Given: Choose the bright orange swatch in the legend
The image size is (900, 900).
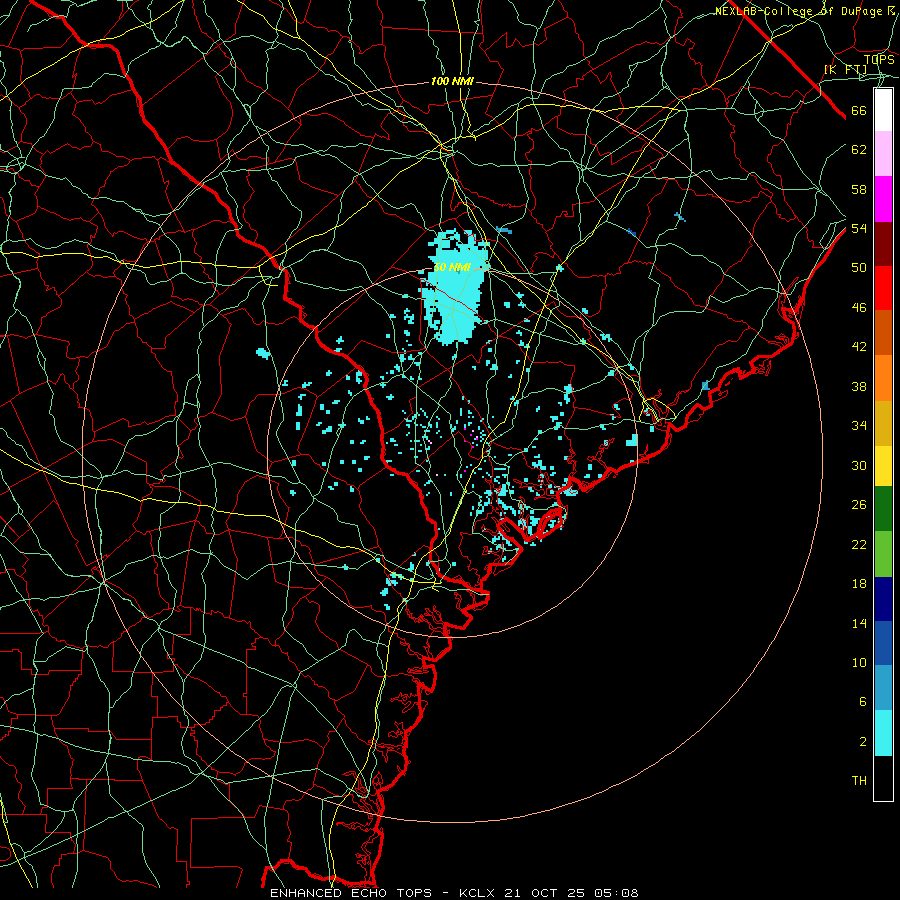Looking at the screenshot, I should [883, 378].
